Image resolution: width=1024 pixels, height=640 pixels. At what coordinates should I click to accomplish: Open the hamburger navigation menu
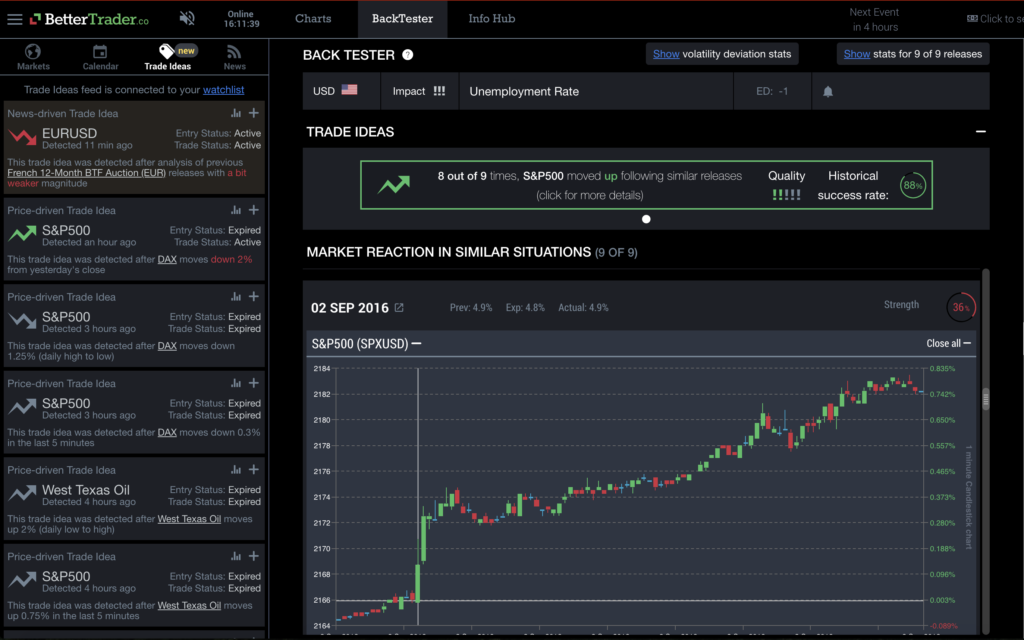(15, 18)
